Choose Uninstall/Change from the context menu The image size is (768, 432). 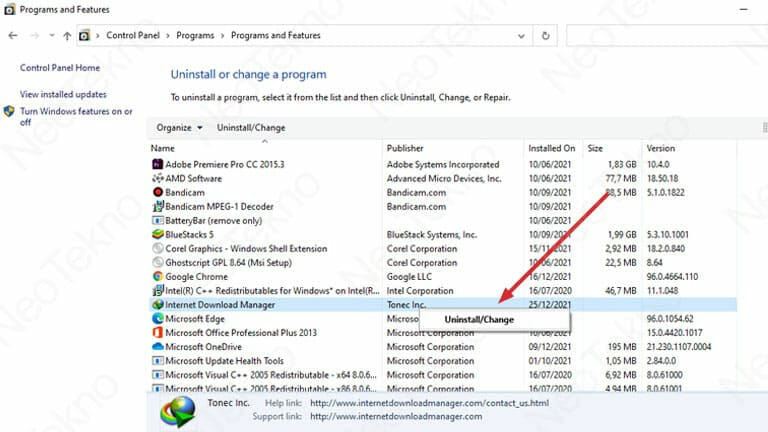[479, 319]
